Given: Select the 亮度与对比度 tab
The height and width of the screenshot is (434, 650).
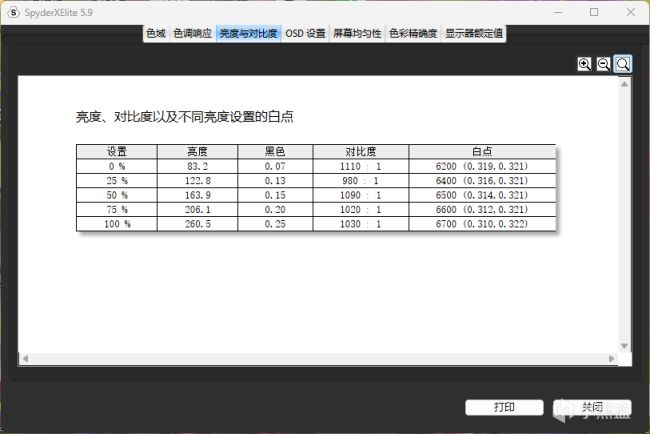Looking at the screenshot, I should (x=248, y=33).
